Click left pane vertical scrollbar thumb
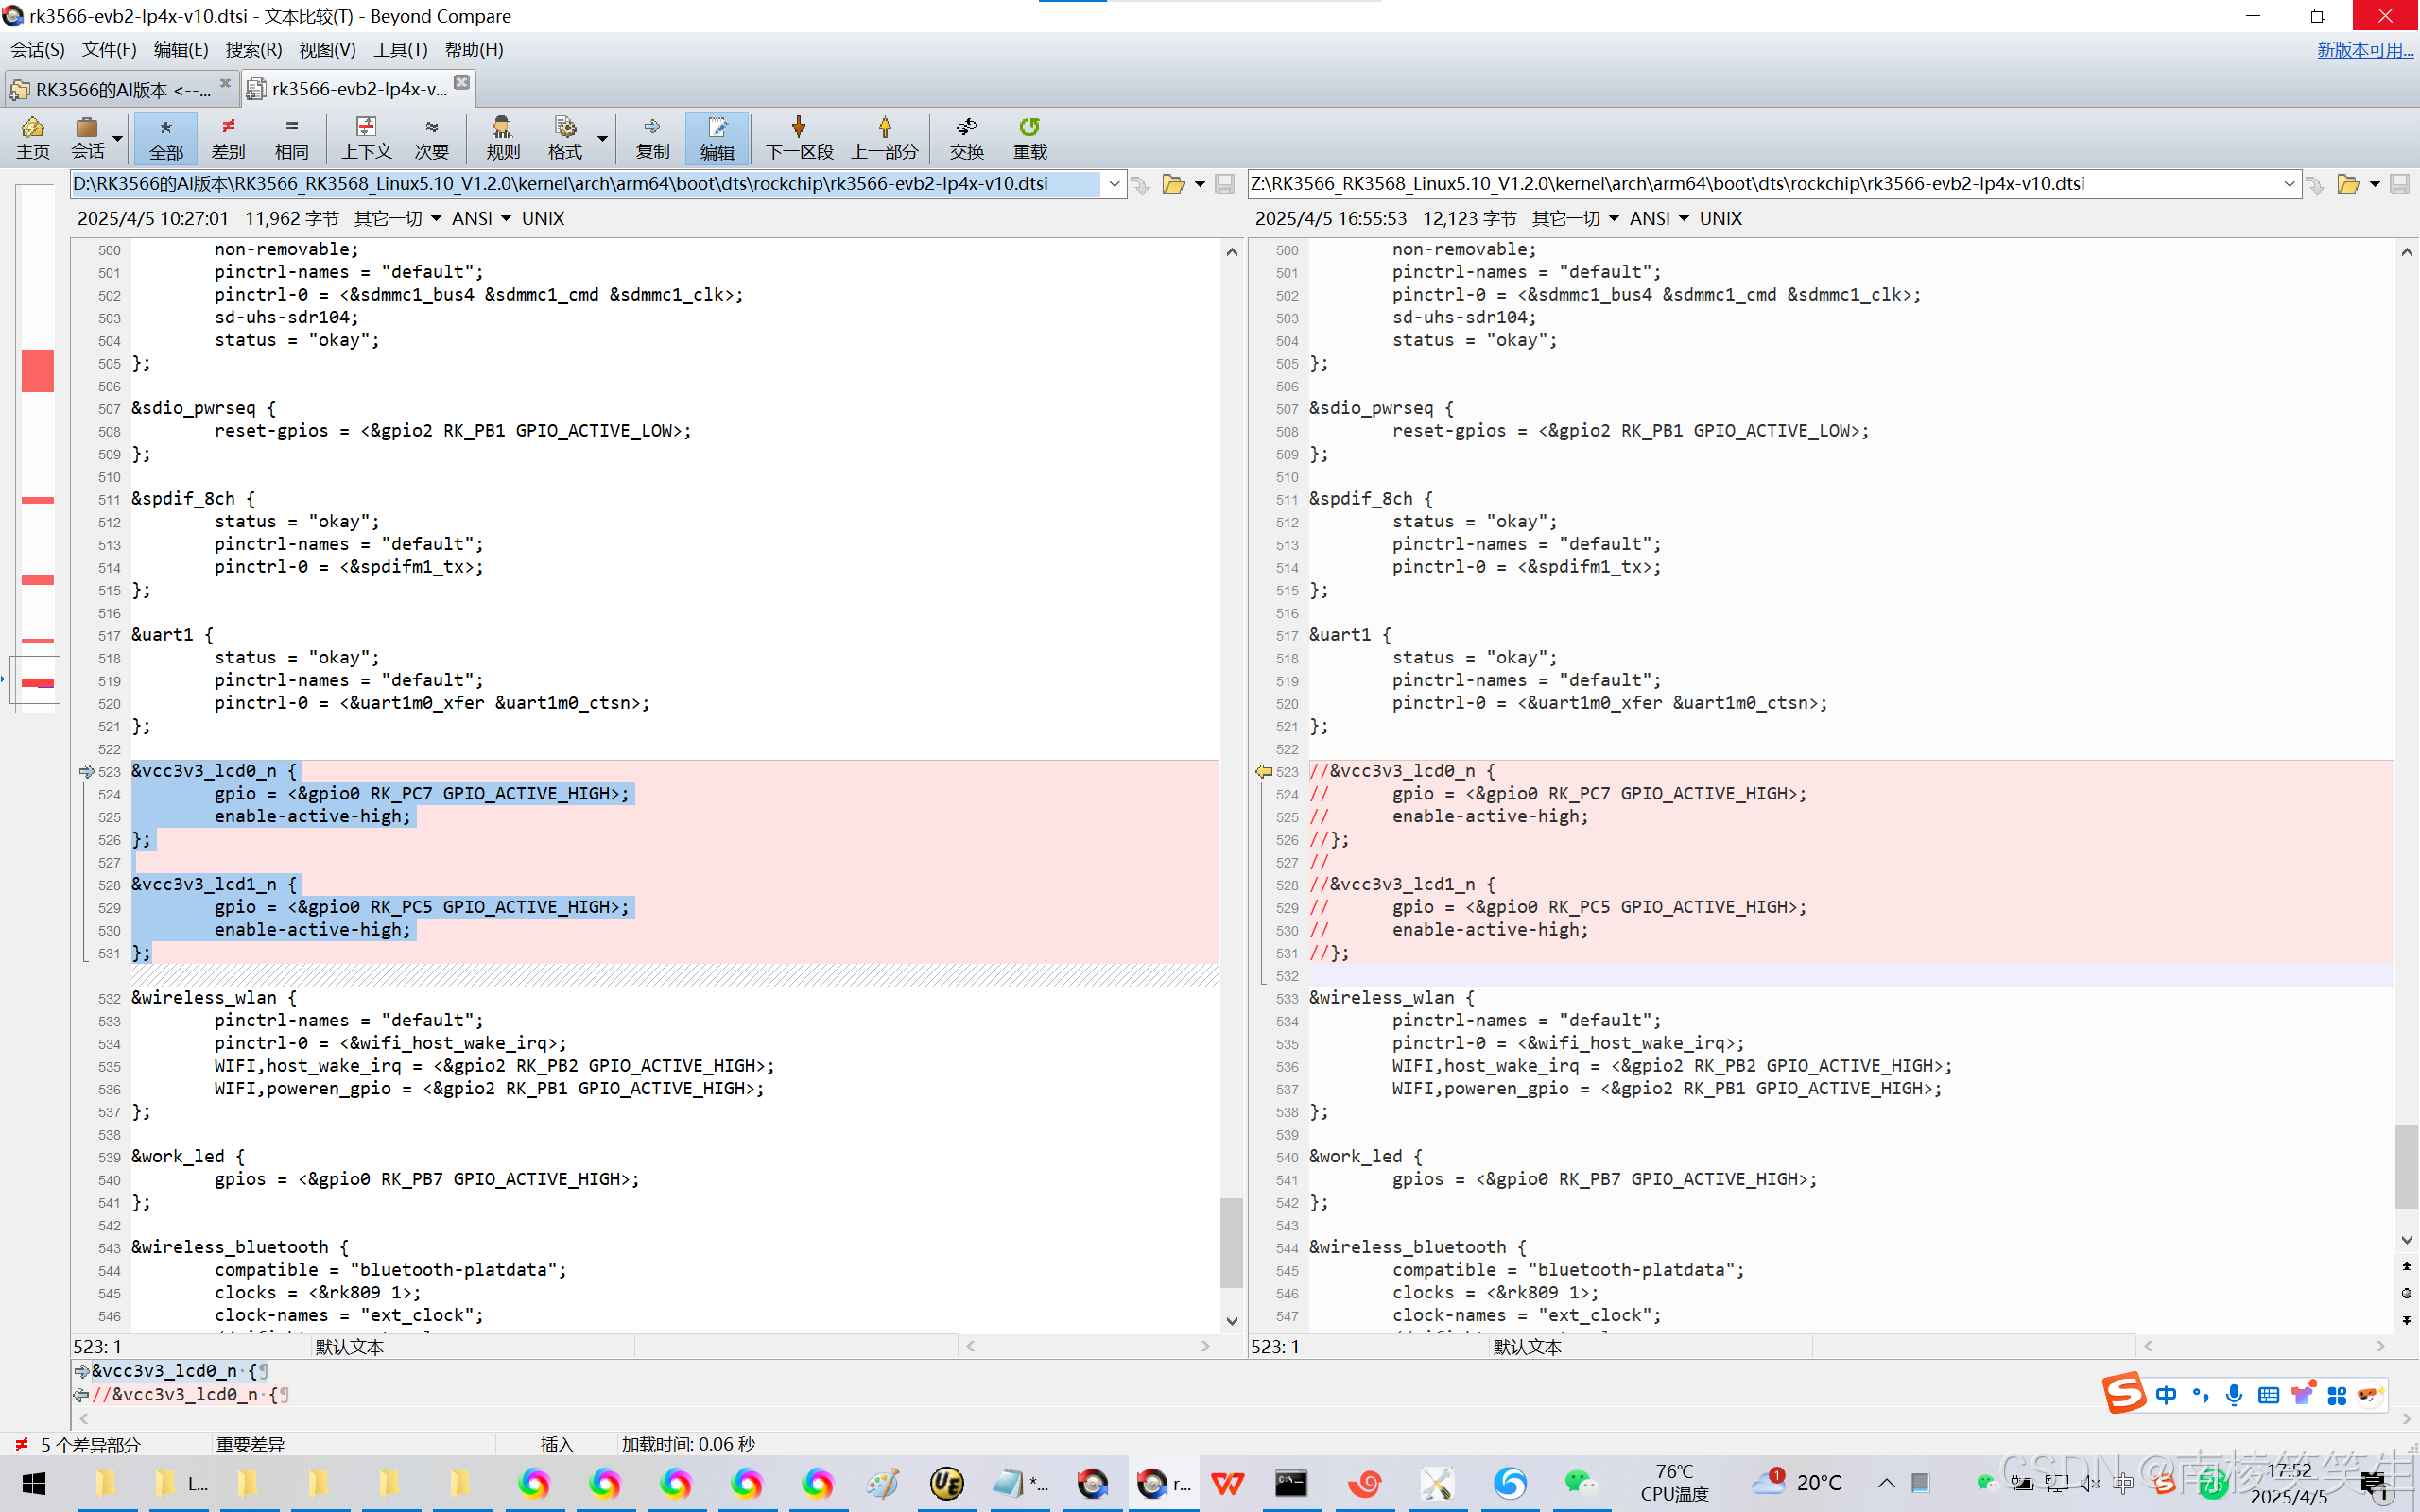2420x1512 pixels. [x=1231, y=1242]
